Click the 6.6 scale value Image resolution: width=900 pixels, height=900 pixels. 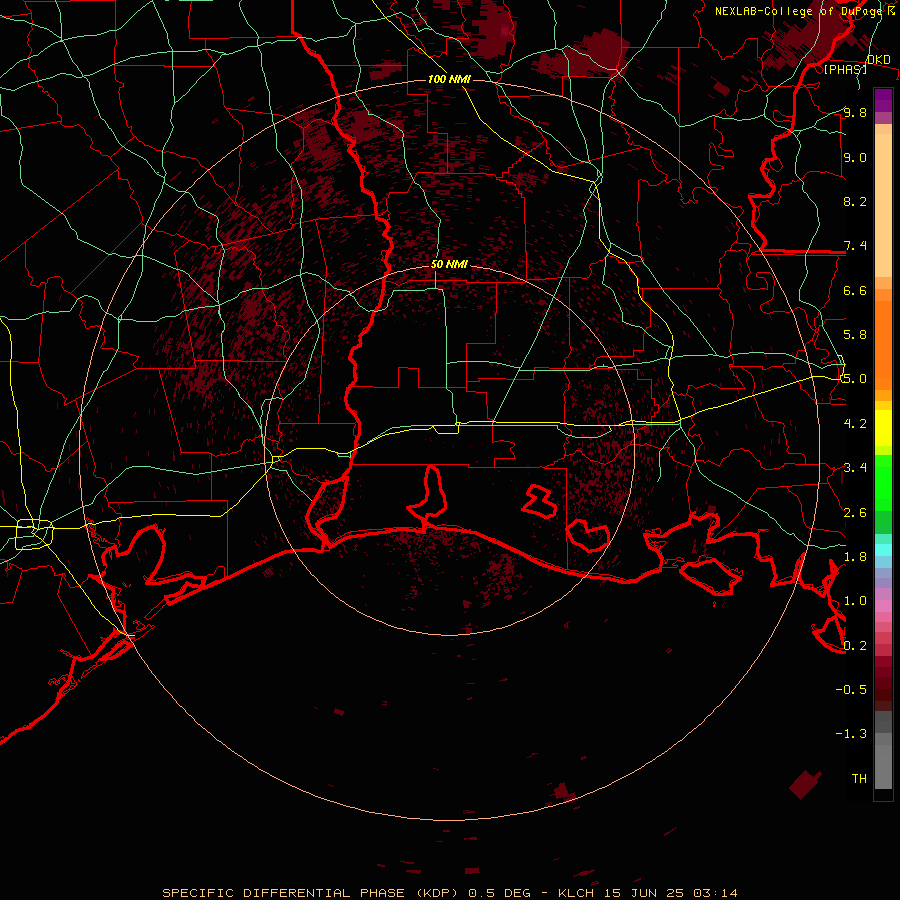(x=855, y=291)
